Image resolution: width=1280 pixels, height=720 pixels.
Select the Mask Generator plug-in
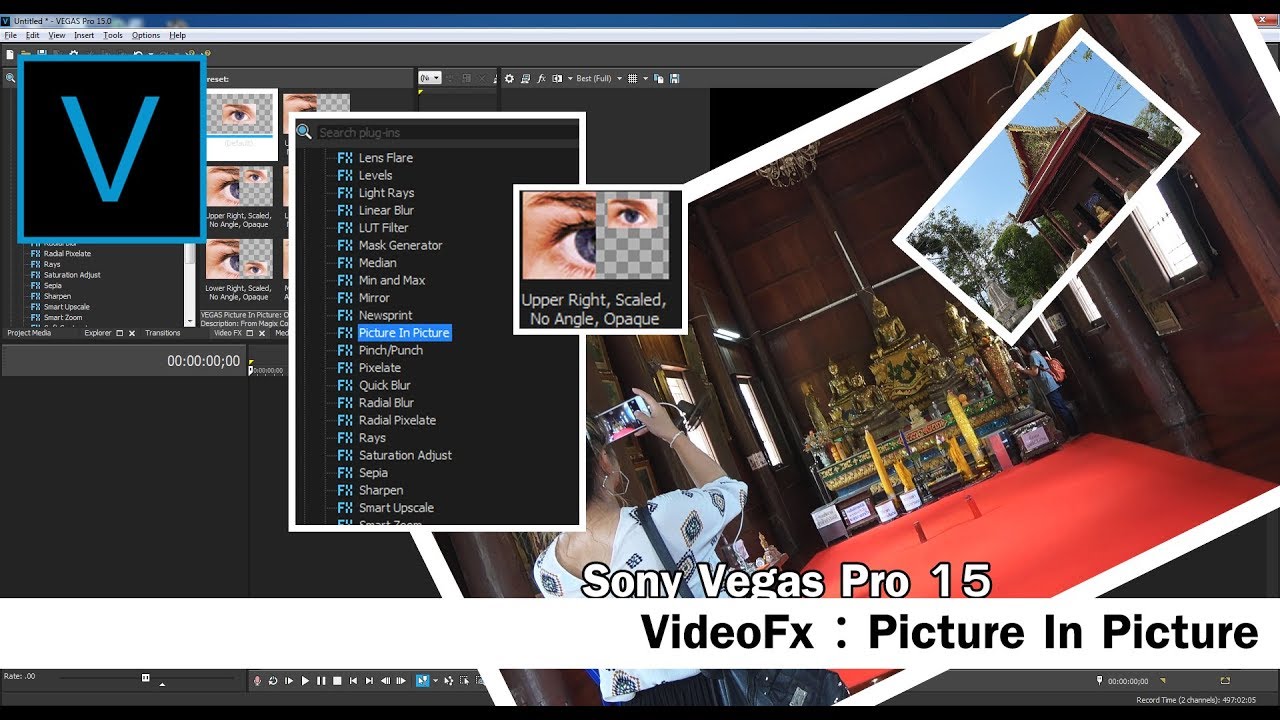point(400,245)
